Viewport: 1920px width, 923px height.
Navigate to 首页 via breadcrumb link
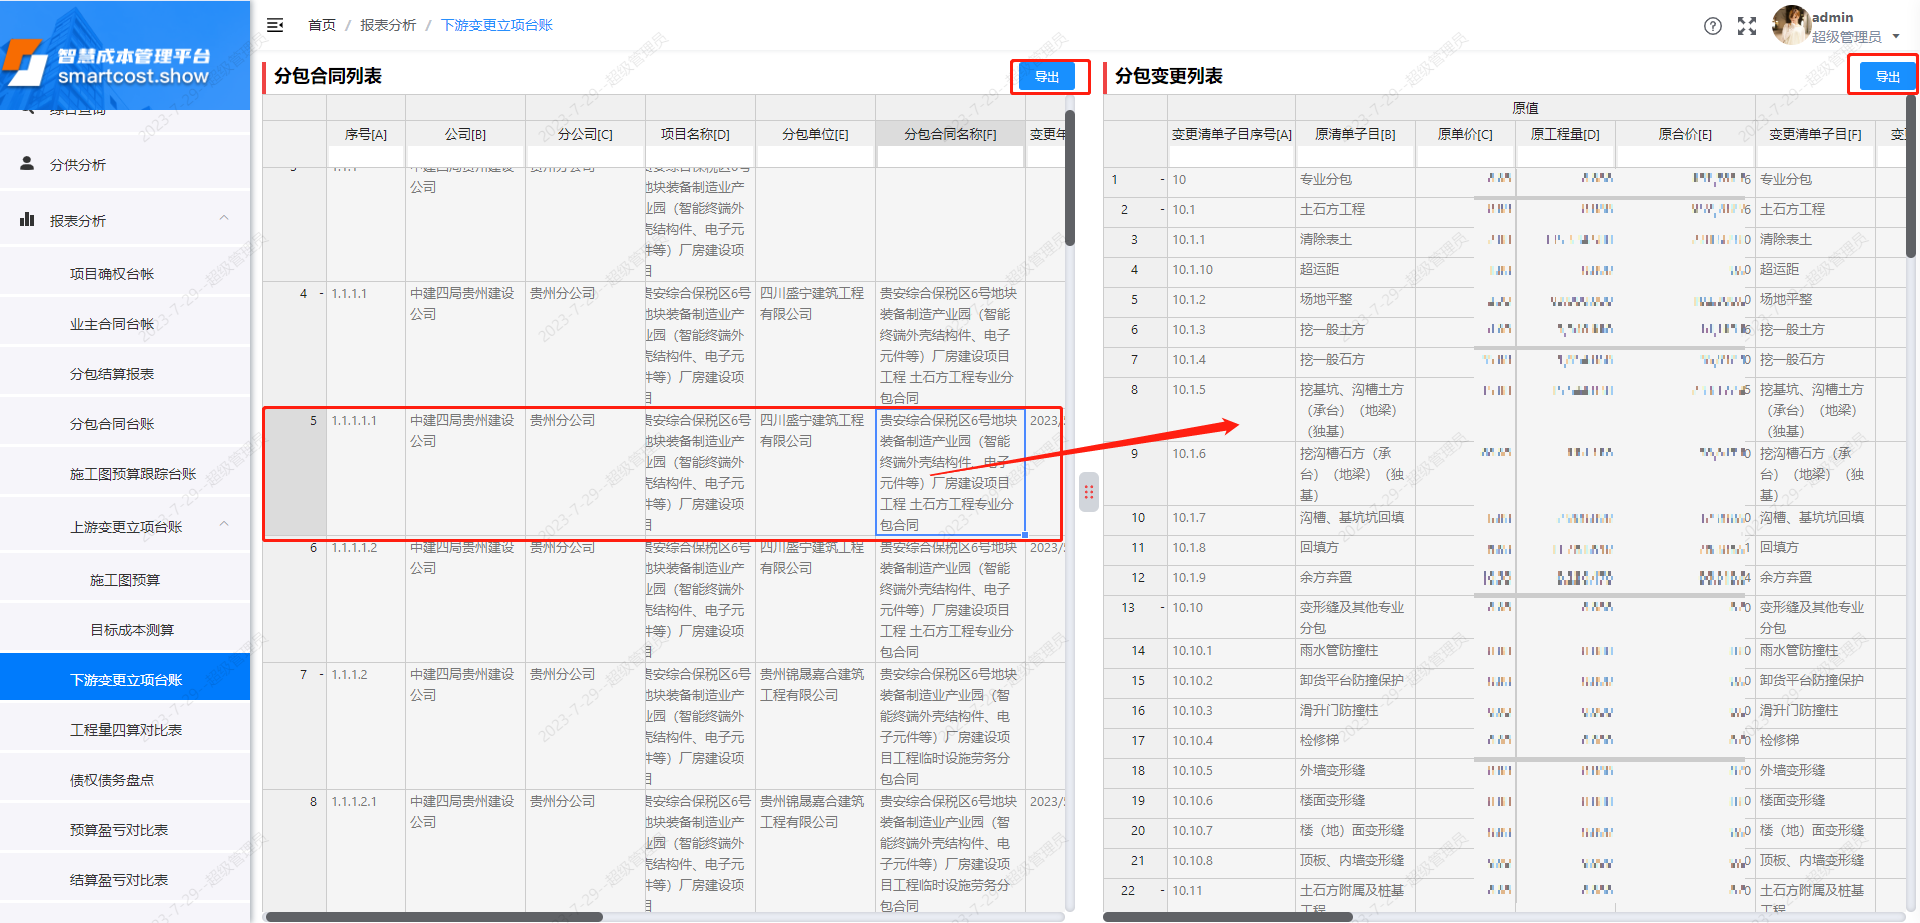point(321,25)
